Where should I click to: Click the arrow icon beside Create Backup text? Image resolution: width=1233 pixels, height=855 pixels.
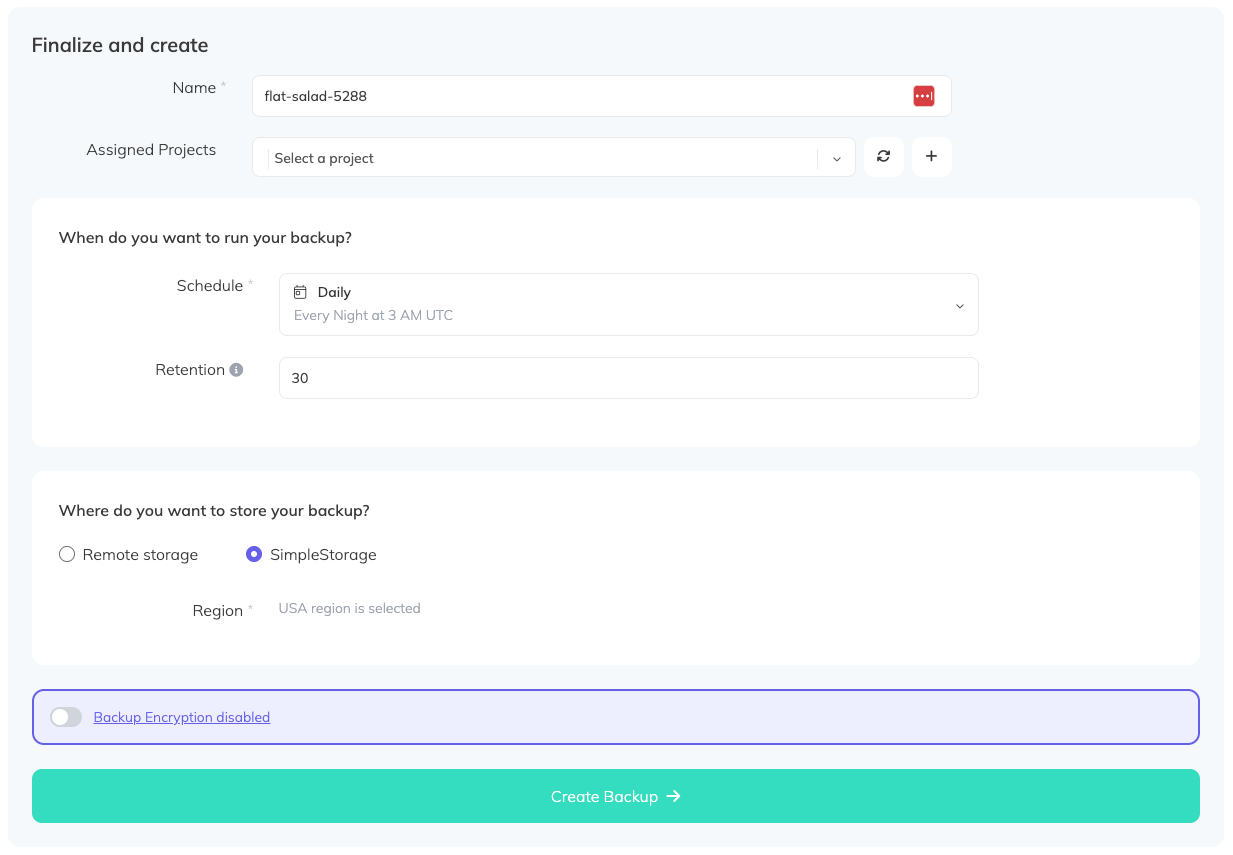[674, 796]
